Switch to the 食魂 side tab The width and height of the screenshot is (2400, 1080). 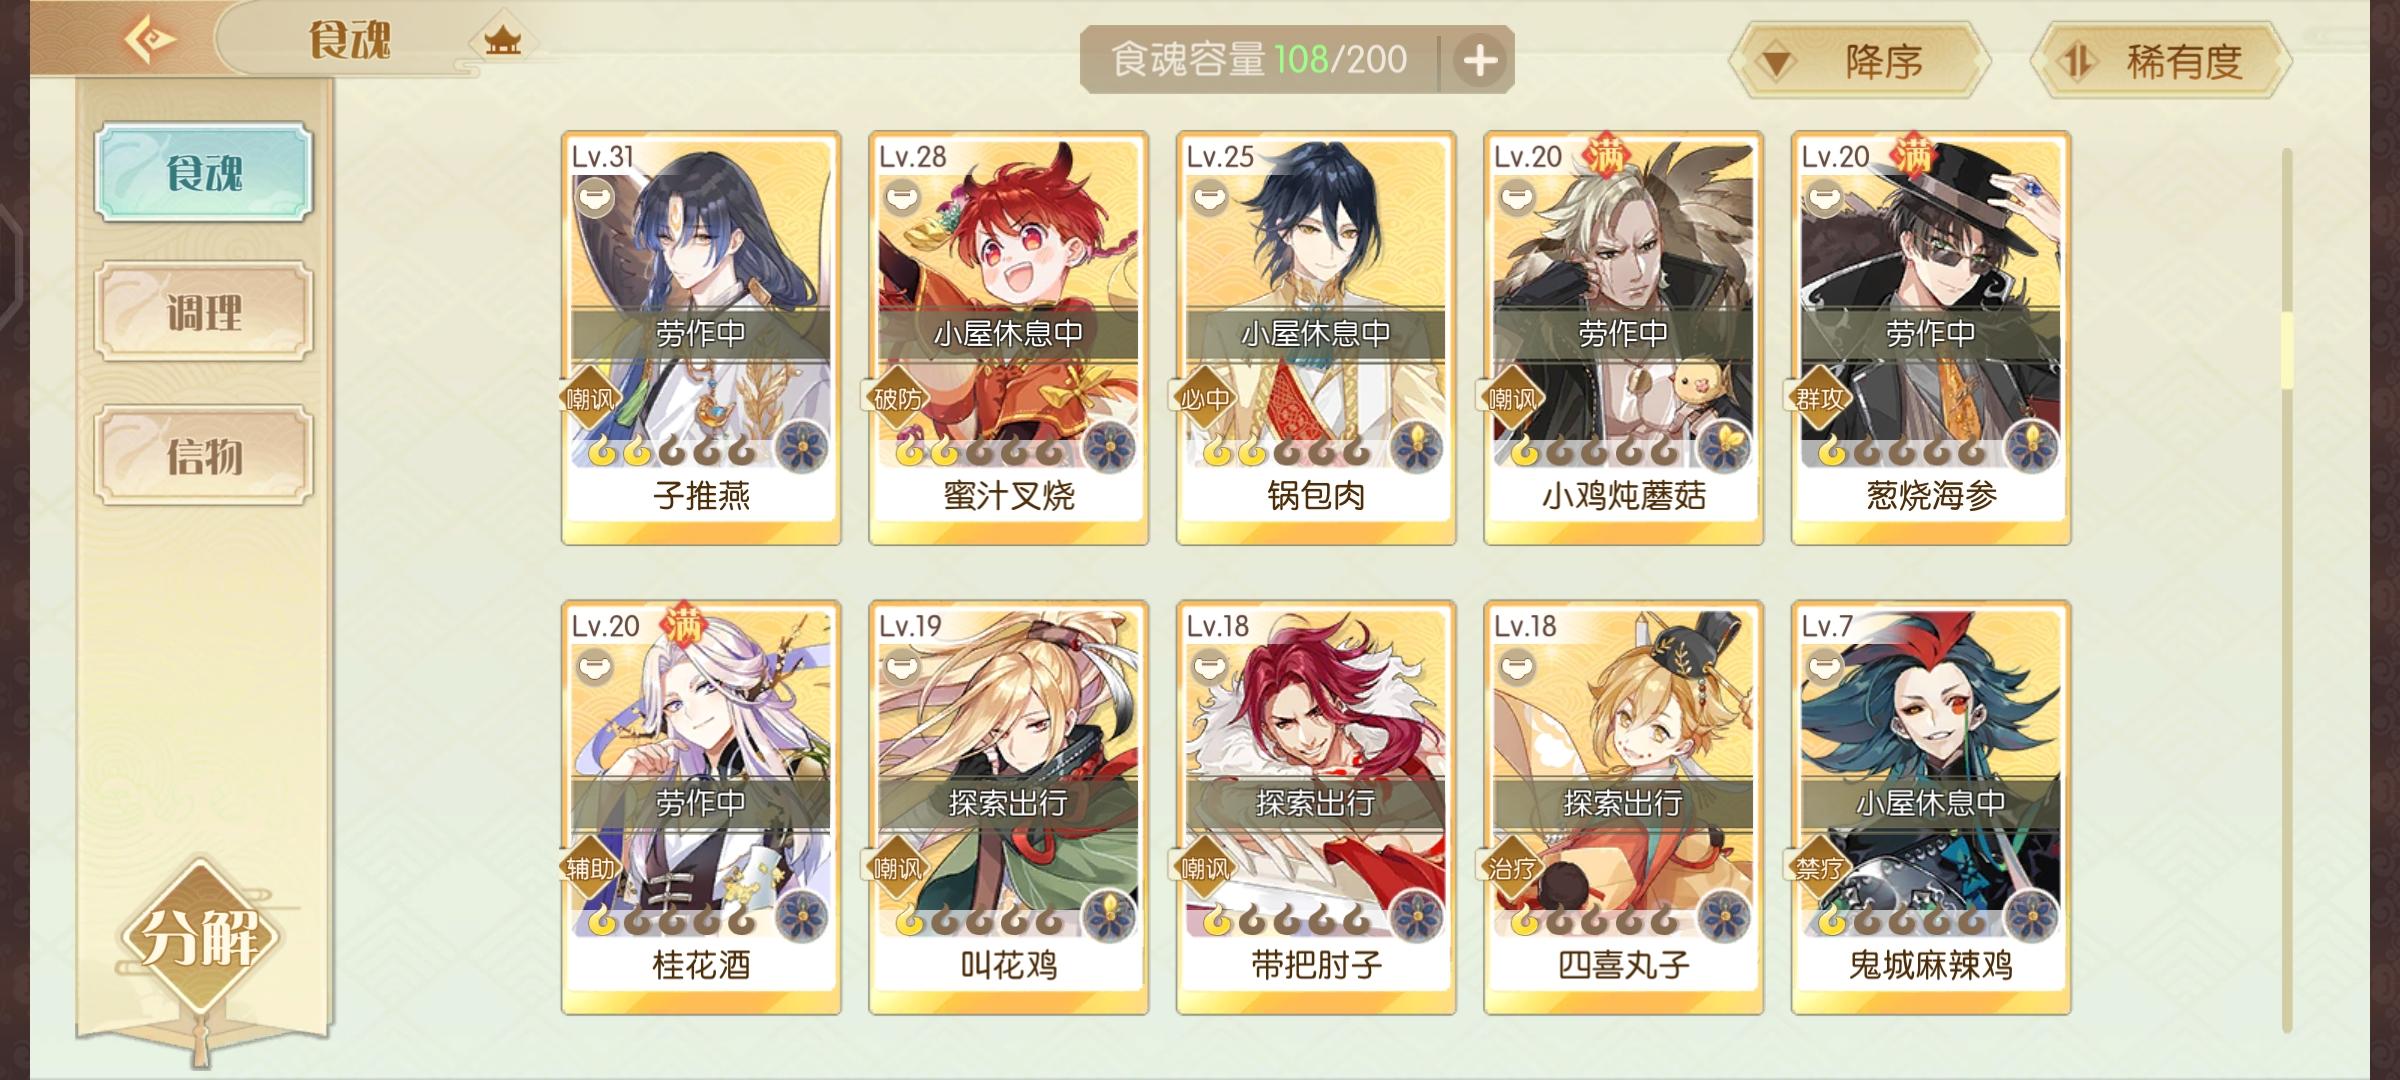tap(204, 172)
